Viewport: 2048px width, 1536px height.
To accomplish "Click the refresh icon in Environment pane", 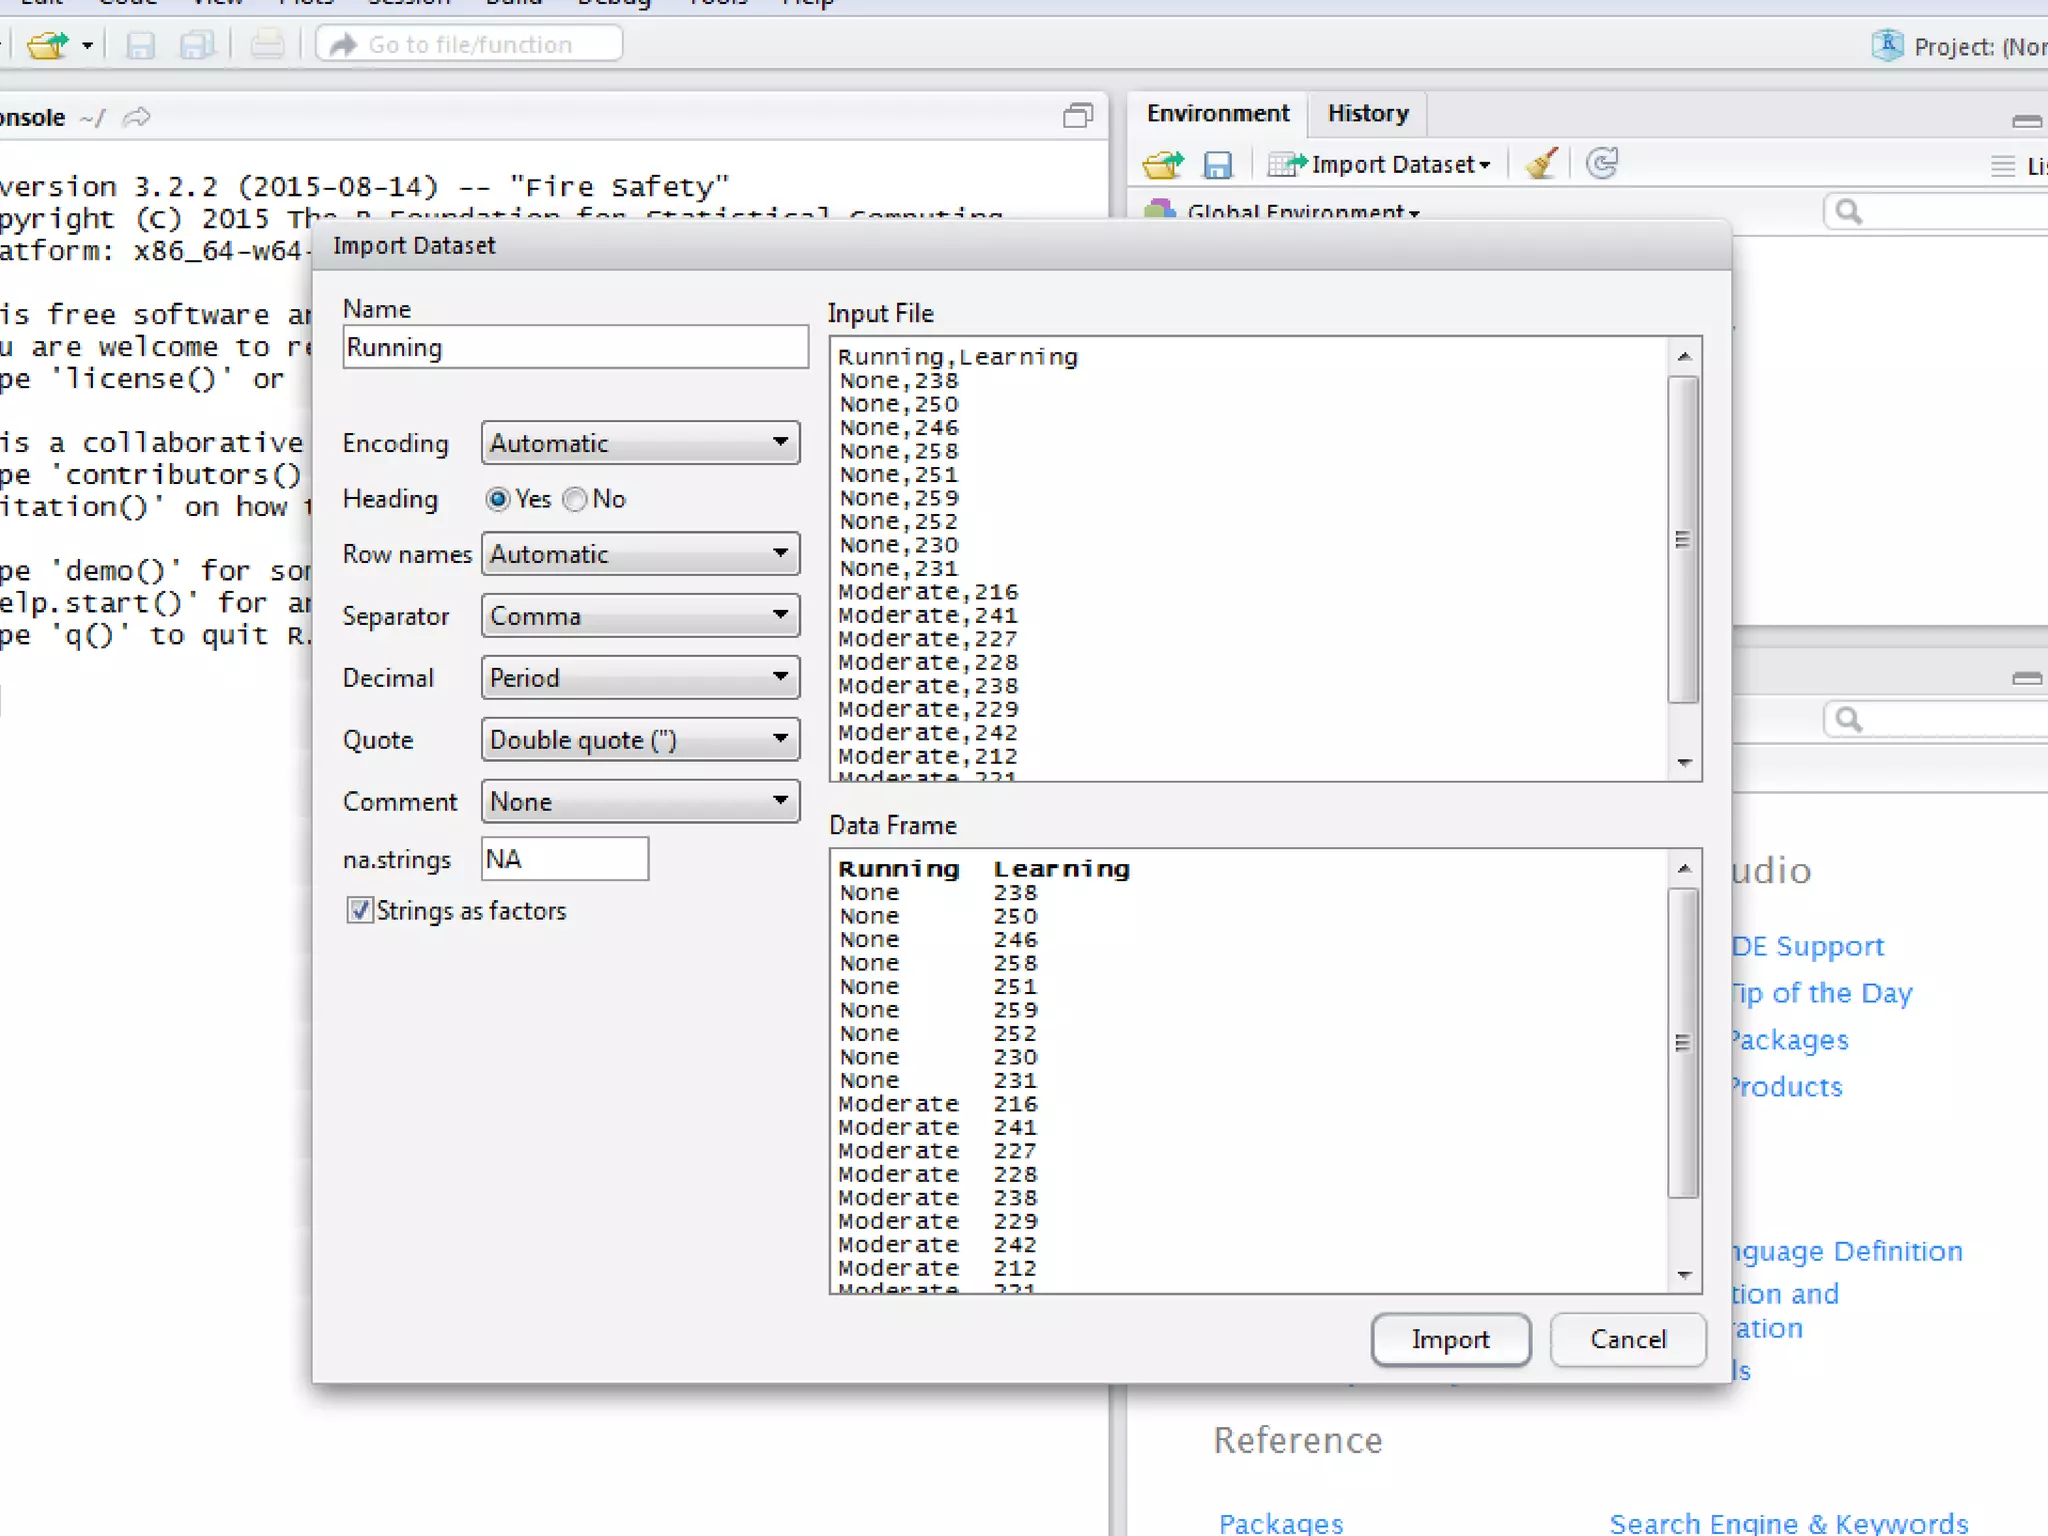I will [1602, 164].
